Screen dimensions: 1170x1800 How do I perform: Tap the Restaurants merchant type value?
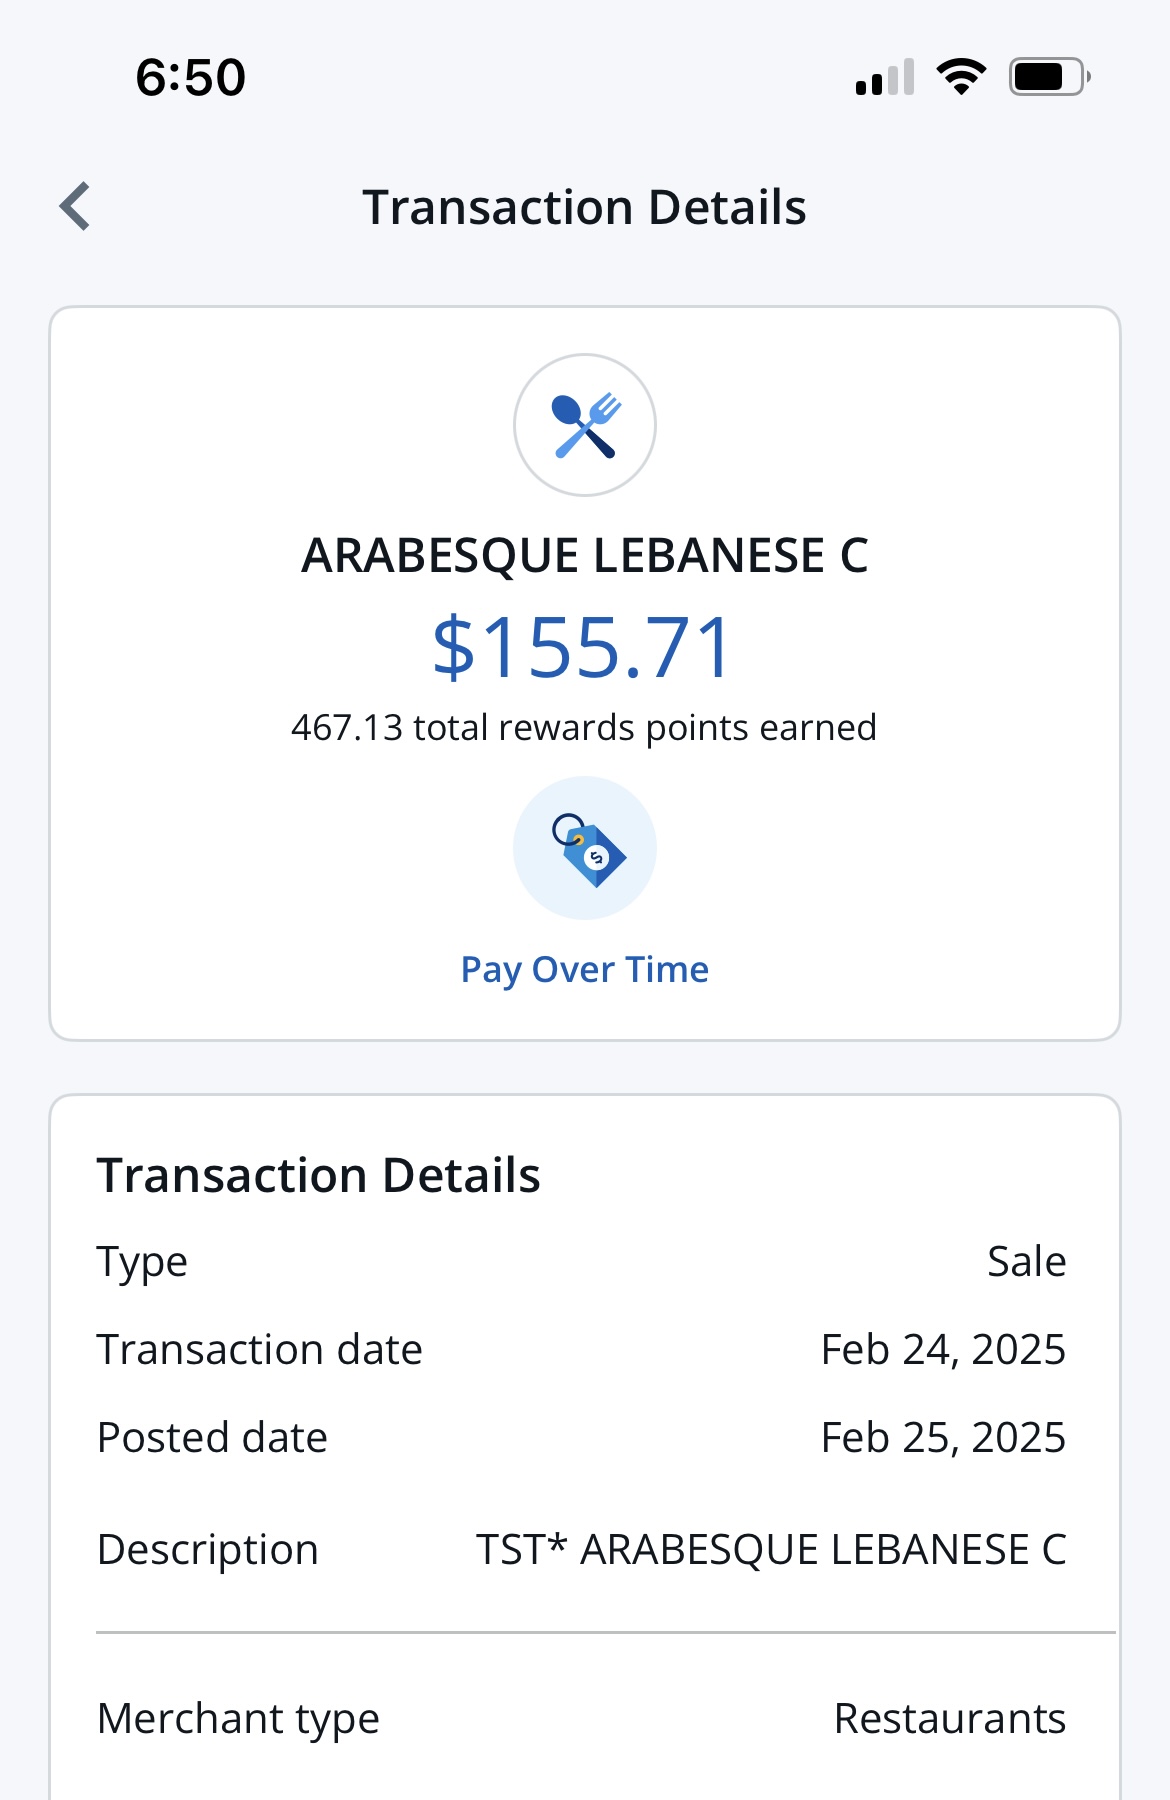950,1719
